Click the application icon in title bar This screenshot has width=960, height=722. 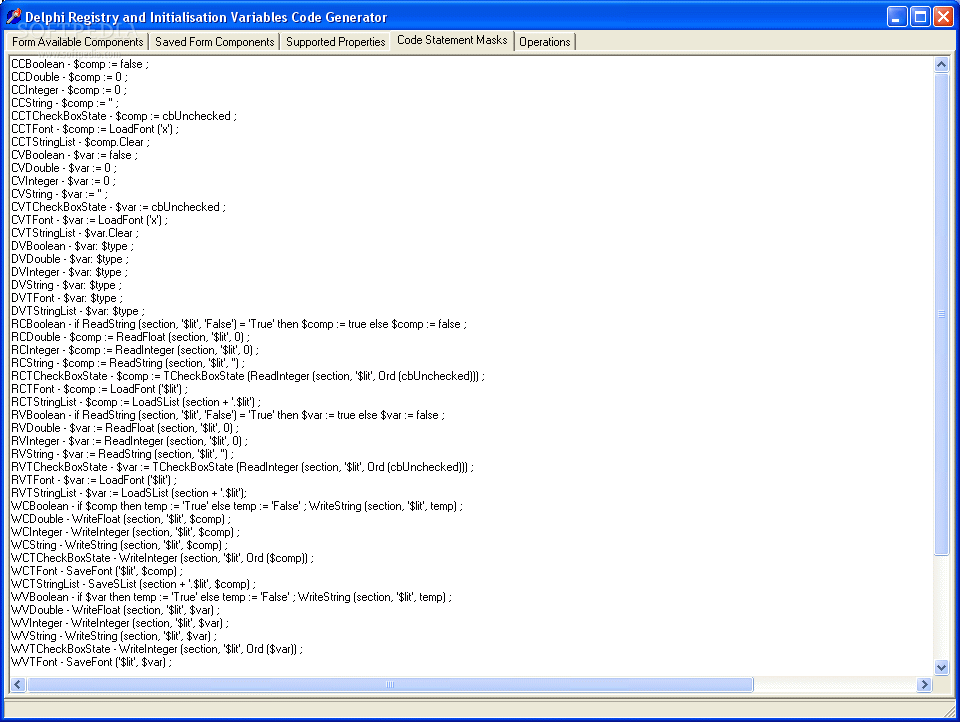pos(14,17)
